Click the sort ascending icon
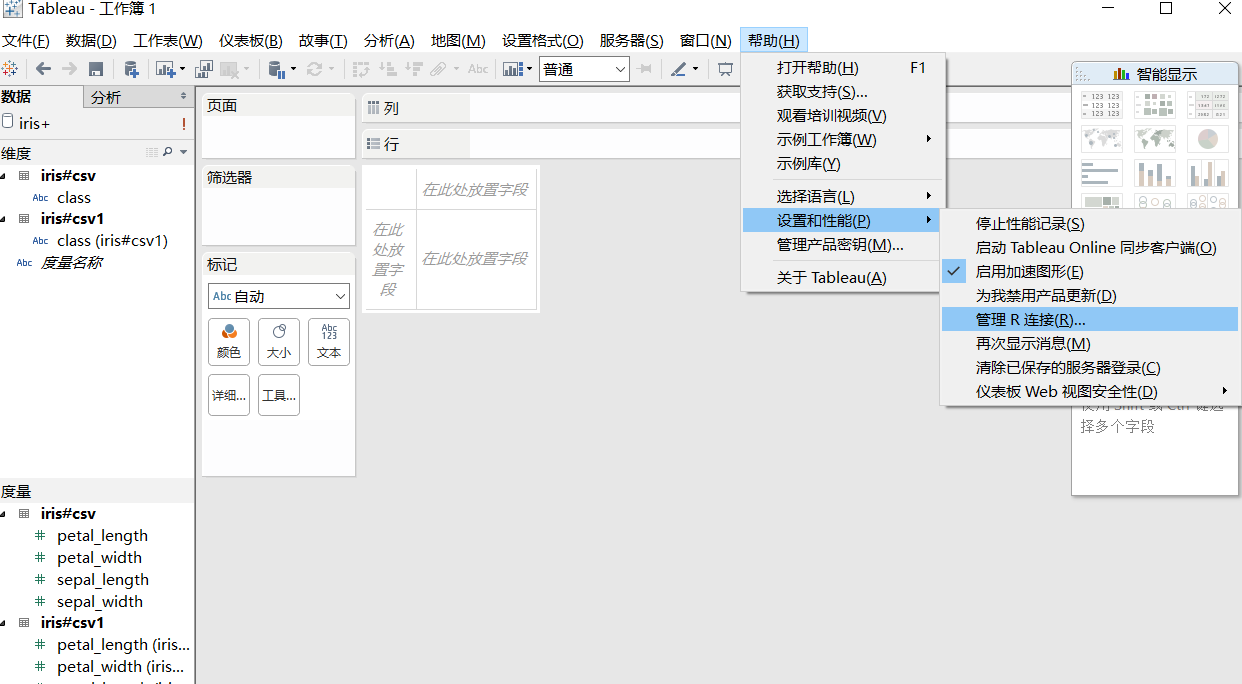Image resolution: width=1242 pixels, height=684 pixels. pos(387,69)
